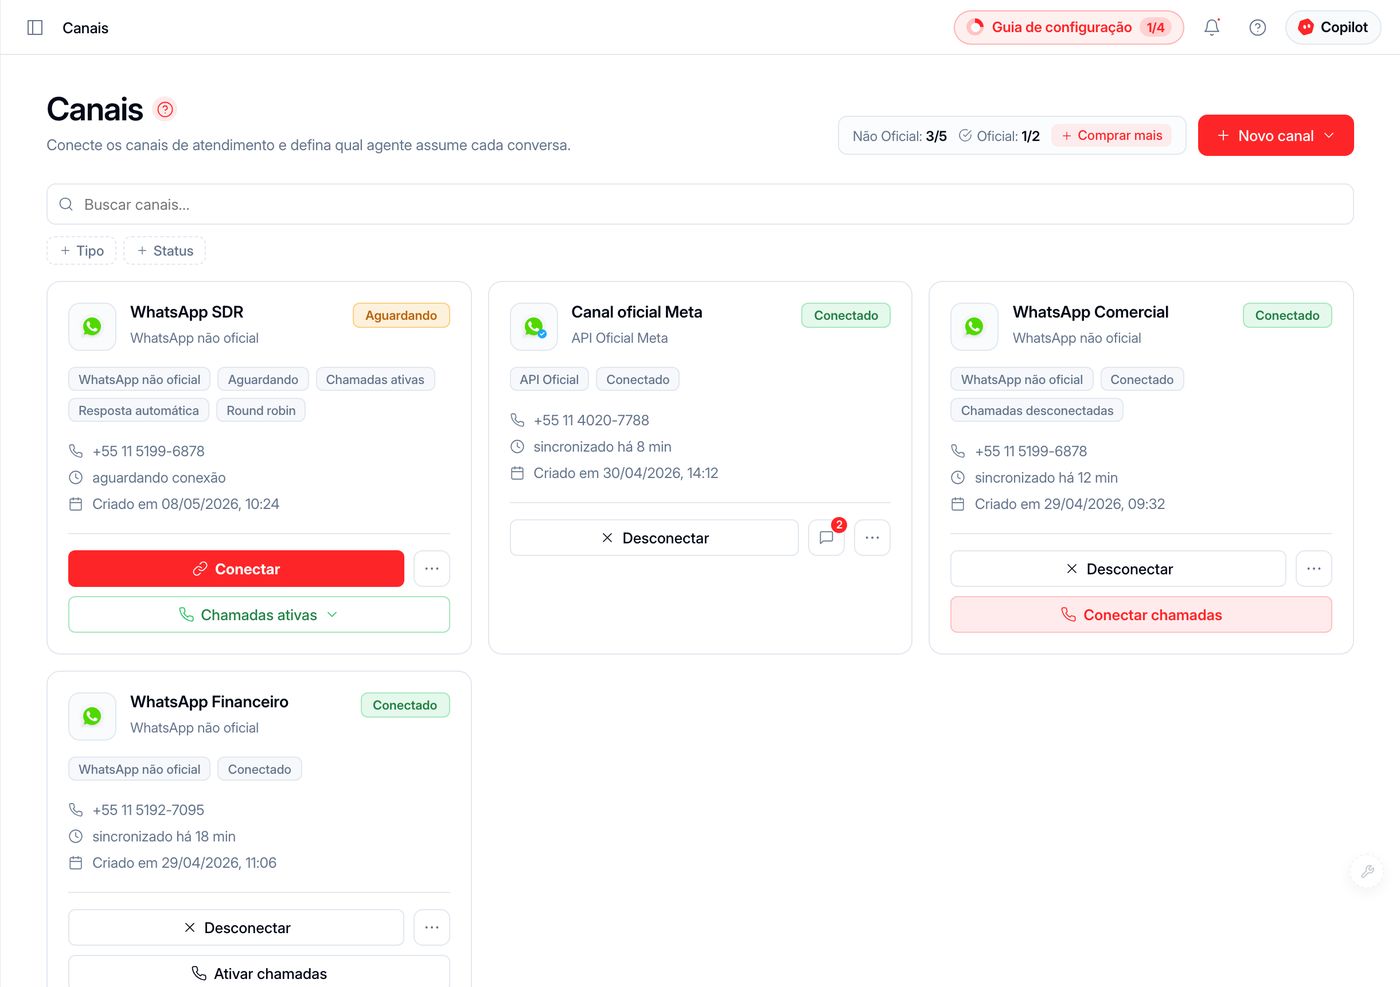
Task: Expand the Chamadas ativas dropdown
Action: tap(259, 615)
